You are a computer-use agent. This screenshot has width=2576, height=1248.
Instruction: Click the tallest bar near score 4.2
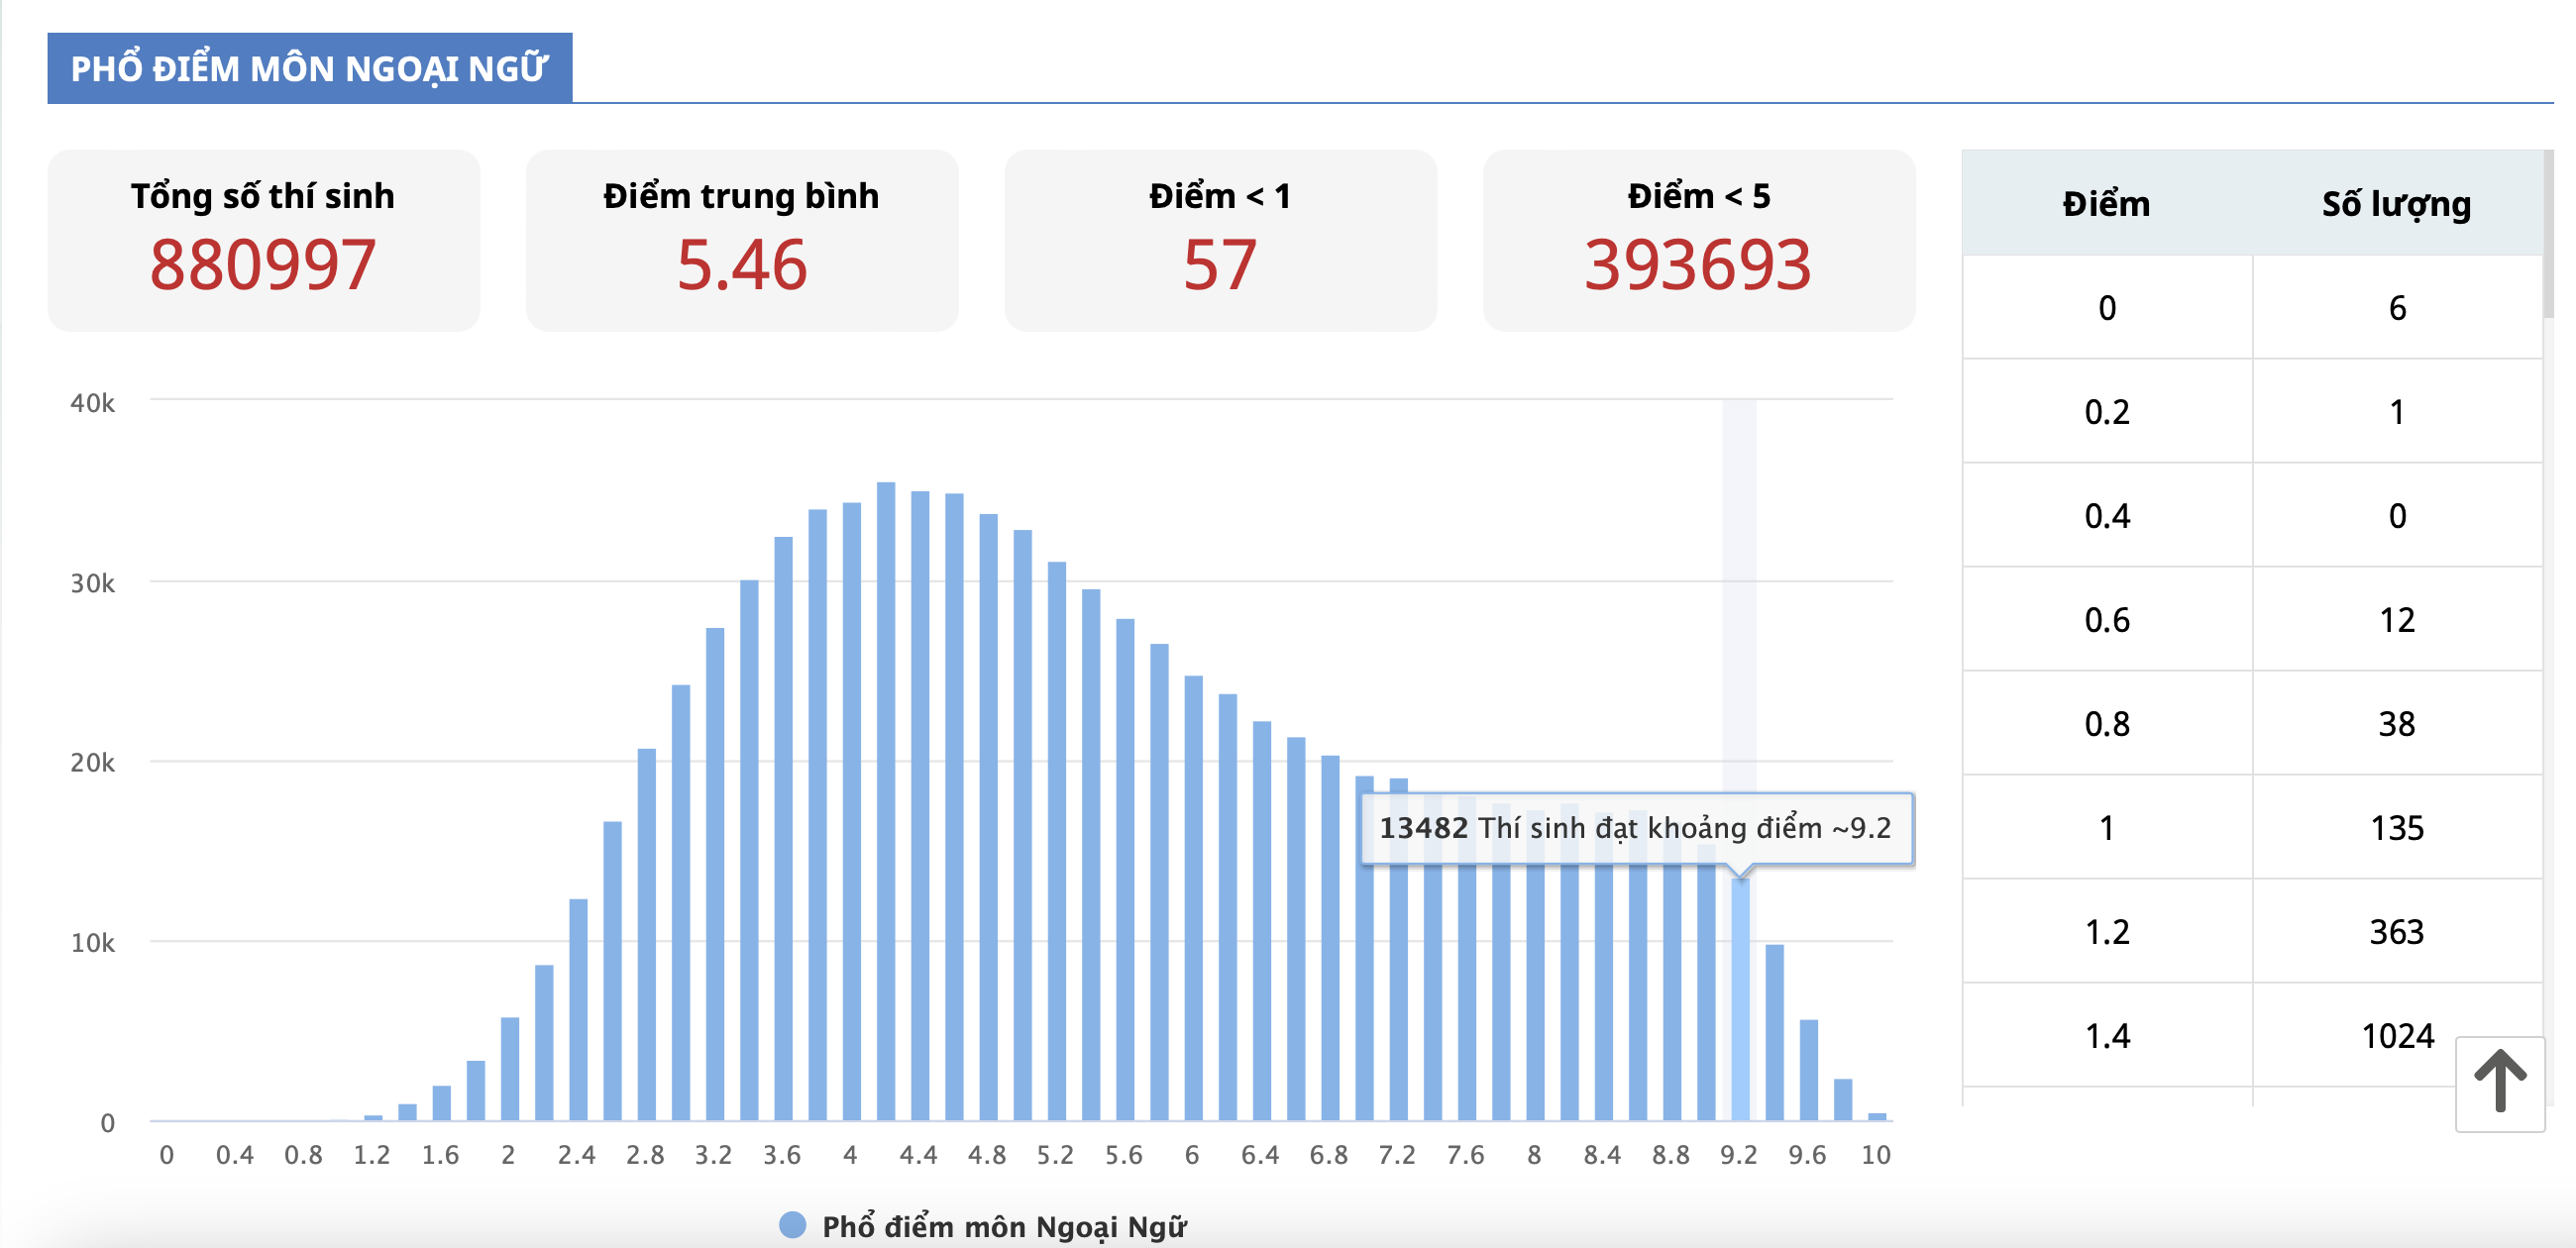pos(886,800)
